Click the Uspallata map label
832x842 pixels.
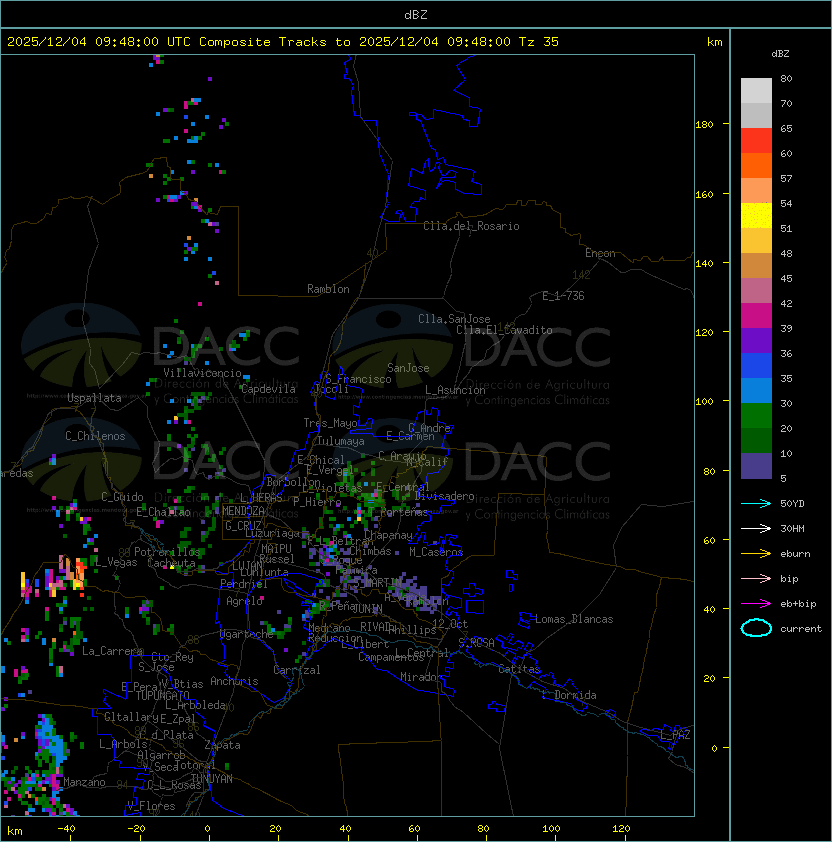(x=94, y=398)
